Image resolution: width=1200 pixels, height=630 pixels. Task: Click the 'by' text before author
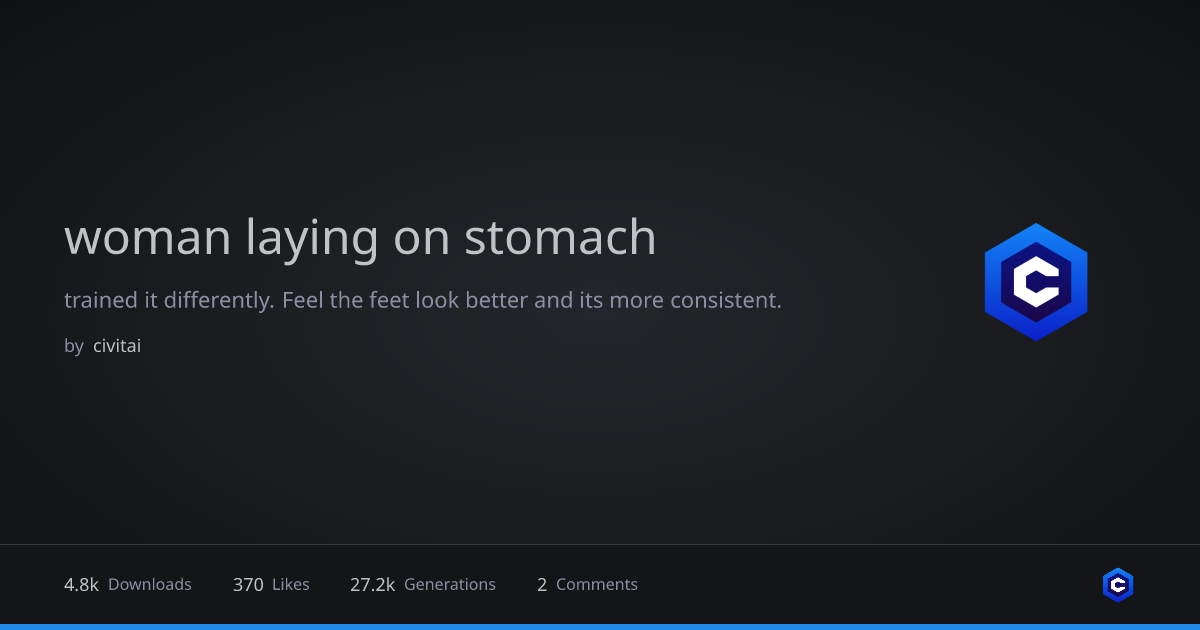[x=74, y=347]
